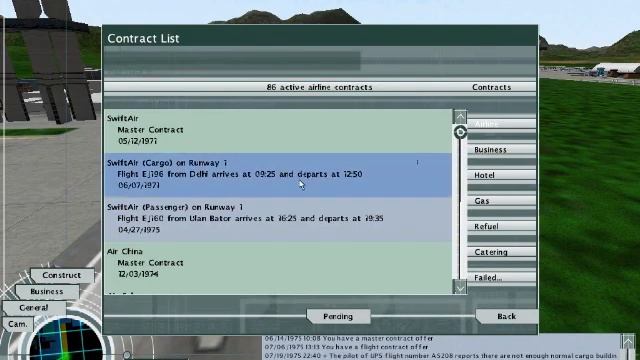This screenshot has height=360, width=640.
Task: Open the Business menu in the corner panel
Action: [x=47, y=291]
